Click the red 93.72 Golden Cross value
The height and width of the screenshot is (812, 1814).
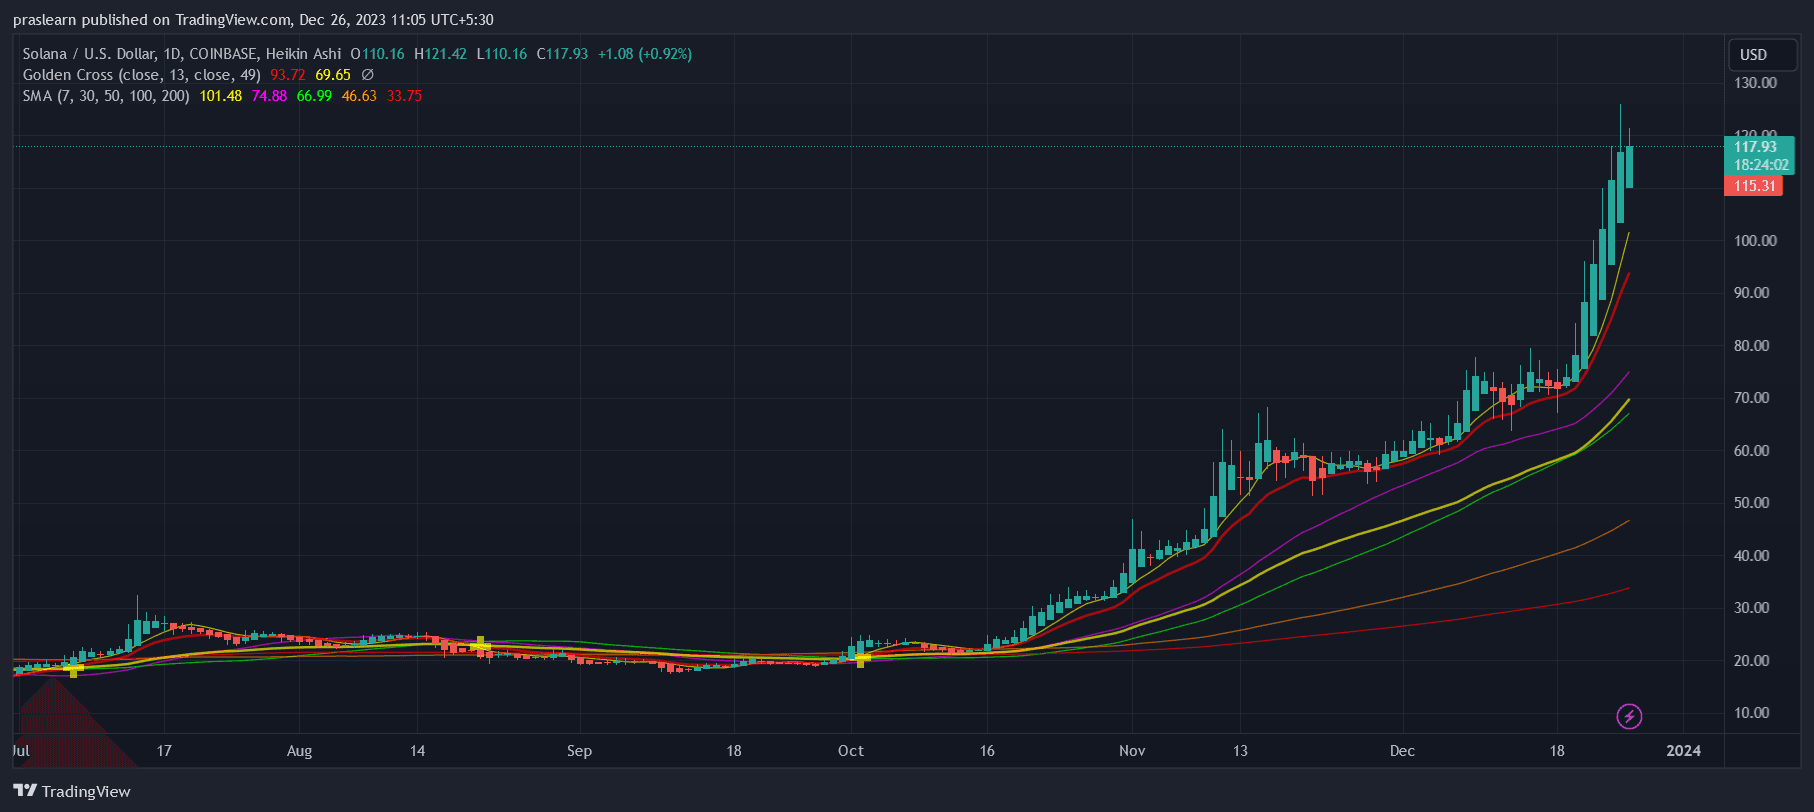[287, 75]
